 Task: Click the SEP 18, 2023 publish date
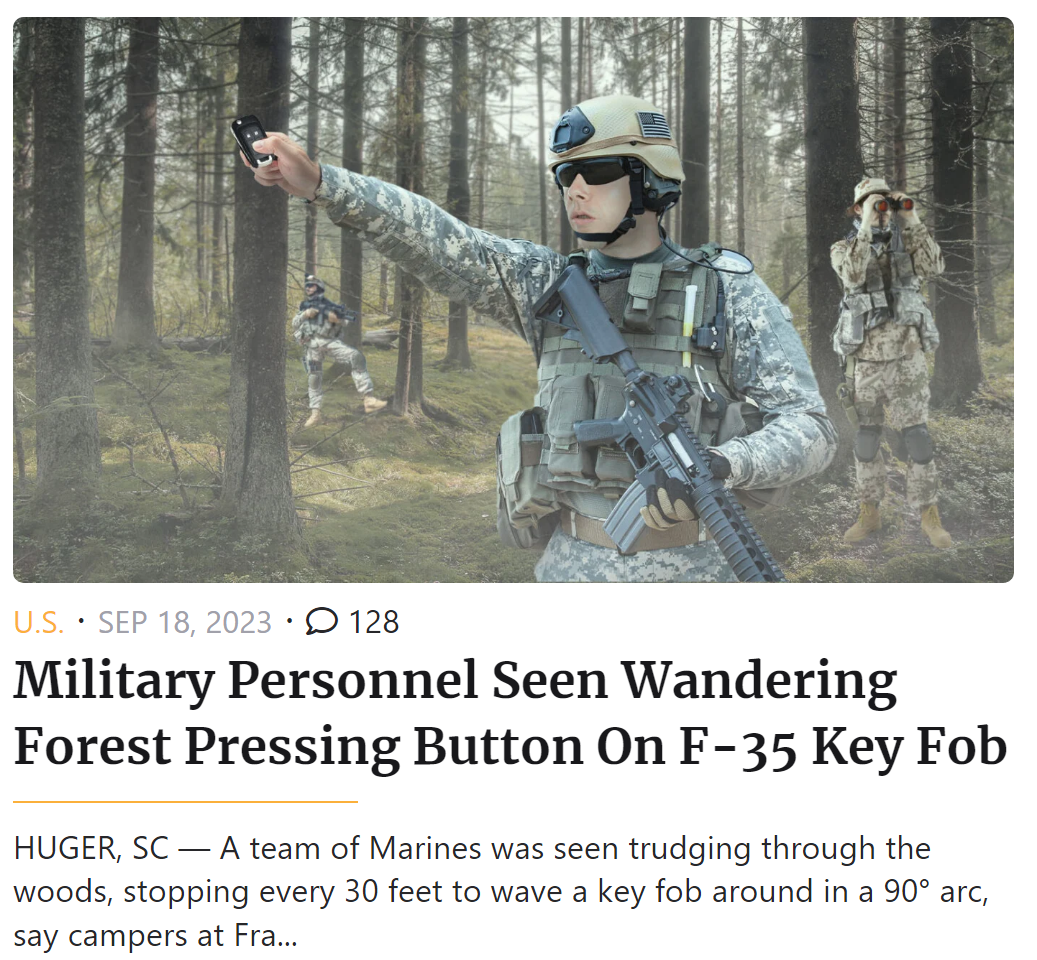(x=185, y=622)
